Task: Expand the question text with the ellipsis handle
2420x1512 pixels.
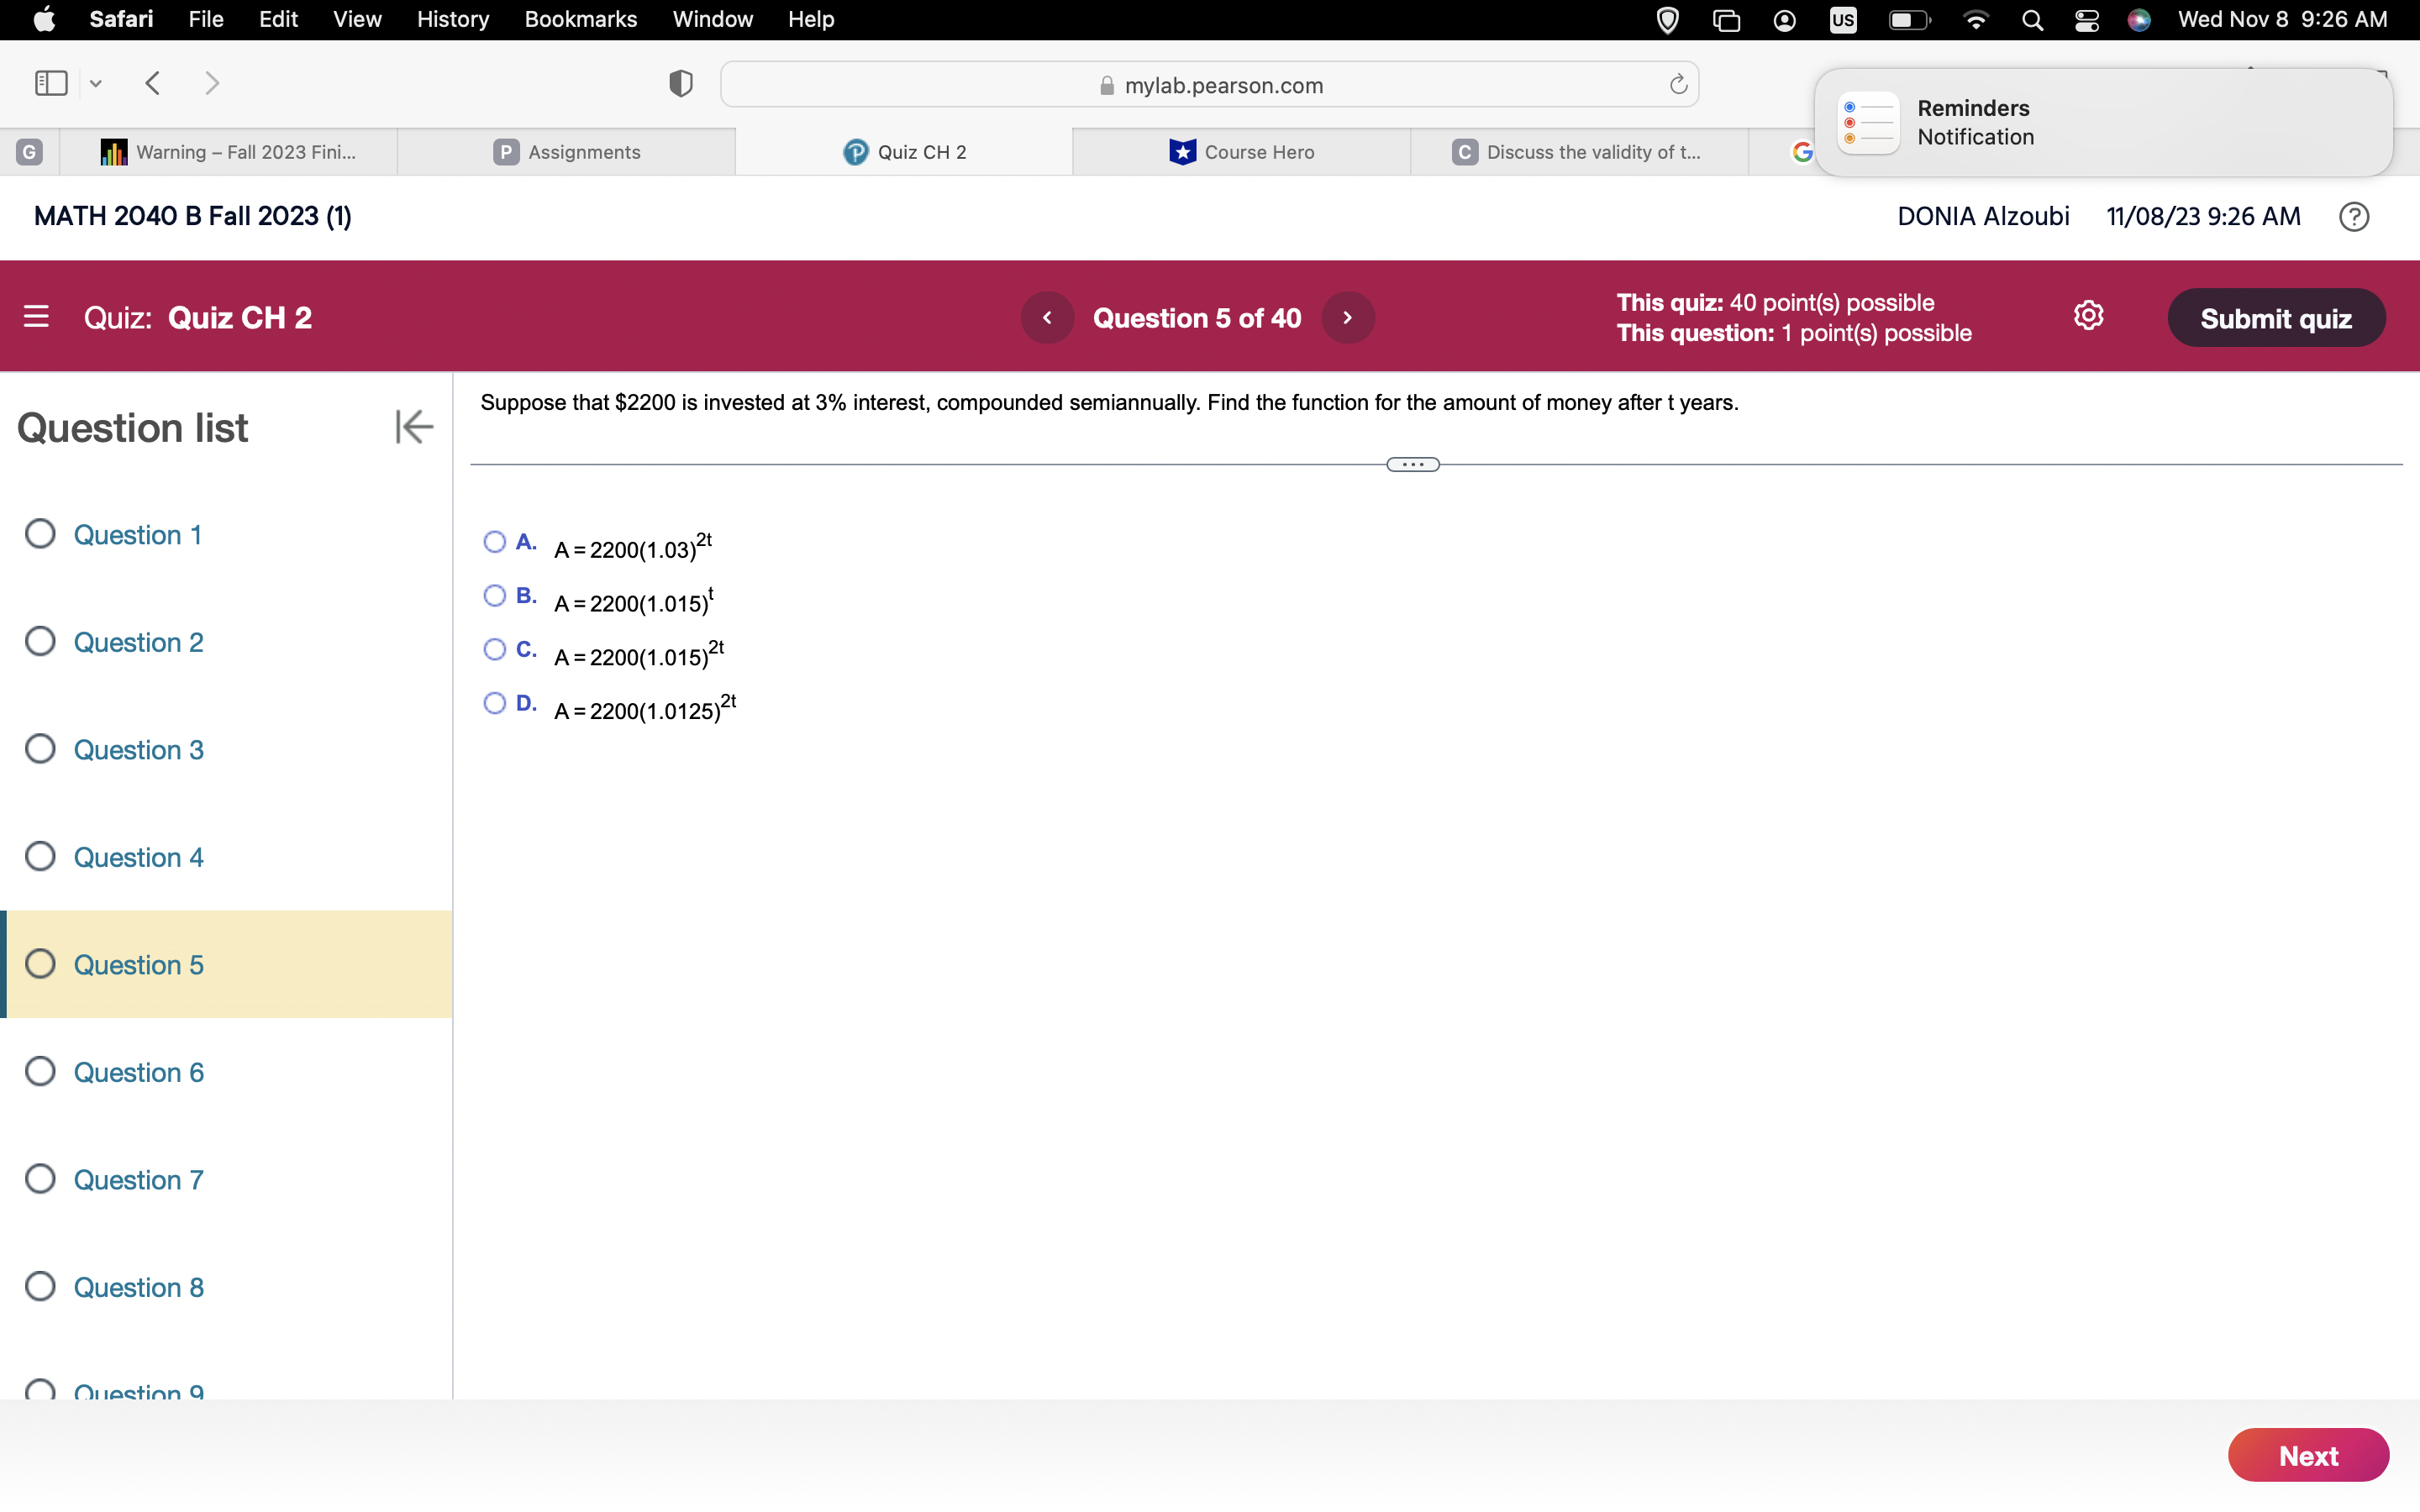Action: point(1411,463)
